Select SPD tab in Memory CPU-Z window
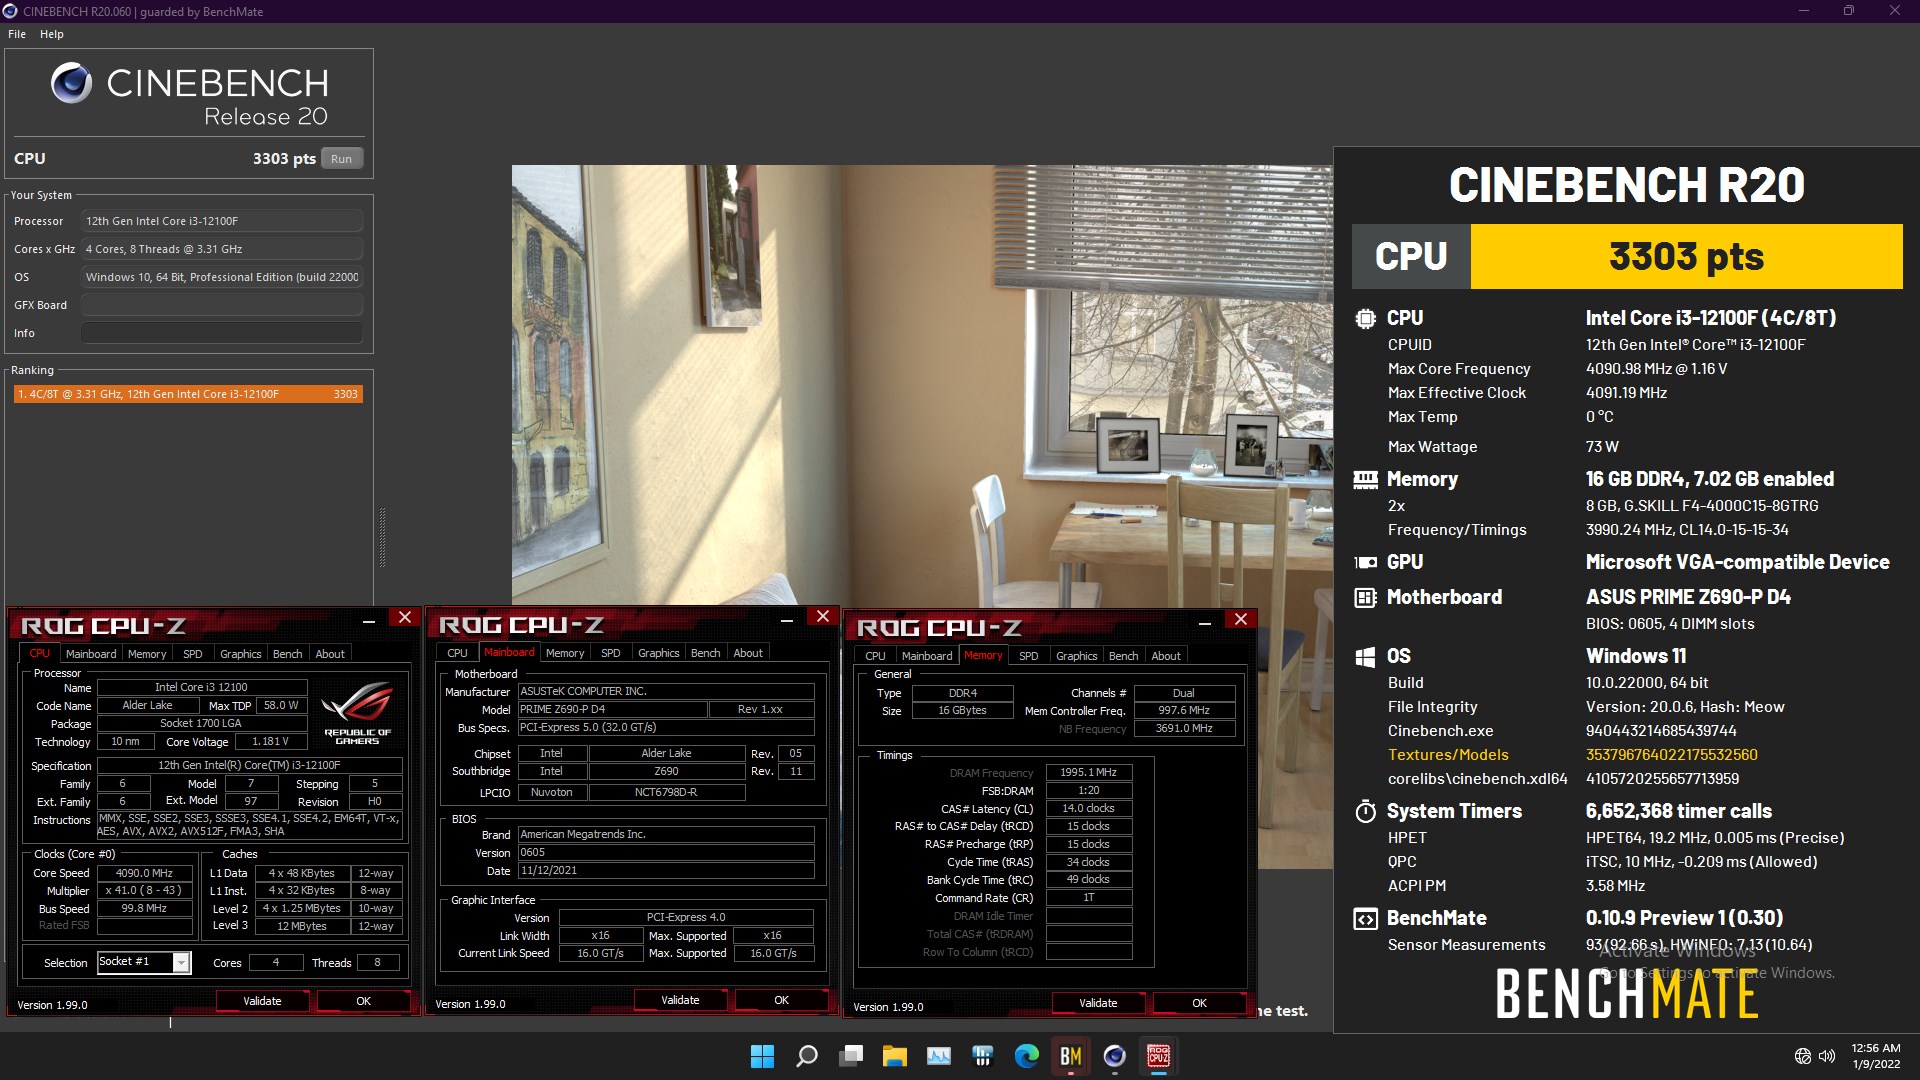The height and width of the screenshot is (1080, 1920). [1029, 656]
